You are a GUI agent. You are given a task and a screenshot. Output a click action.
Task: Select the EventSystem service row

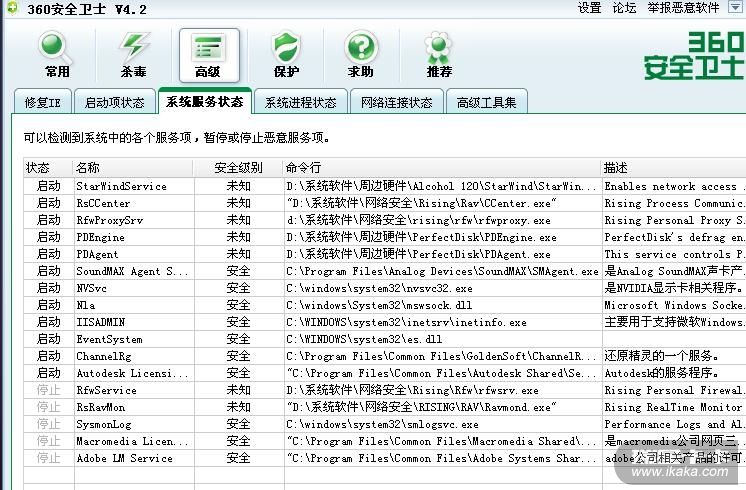384,339
